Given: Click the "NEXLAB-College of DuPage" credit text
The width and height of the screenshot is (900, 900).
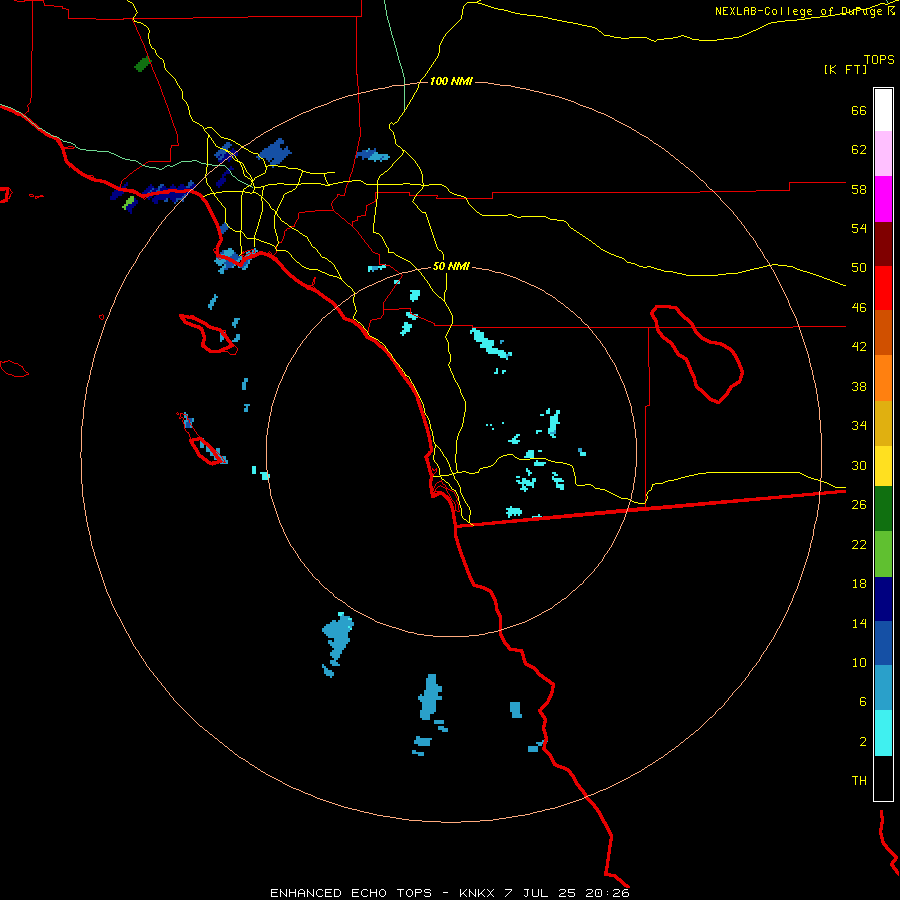Looking at the screenshot, I should pyautogui.click(x=800, y=11).
